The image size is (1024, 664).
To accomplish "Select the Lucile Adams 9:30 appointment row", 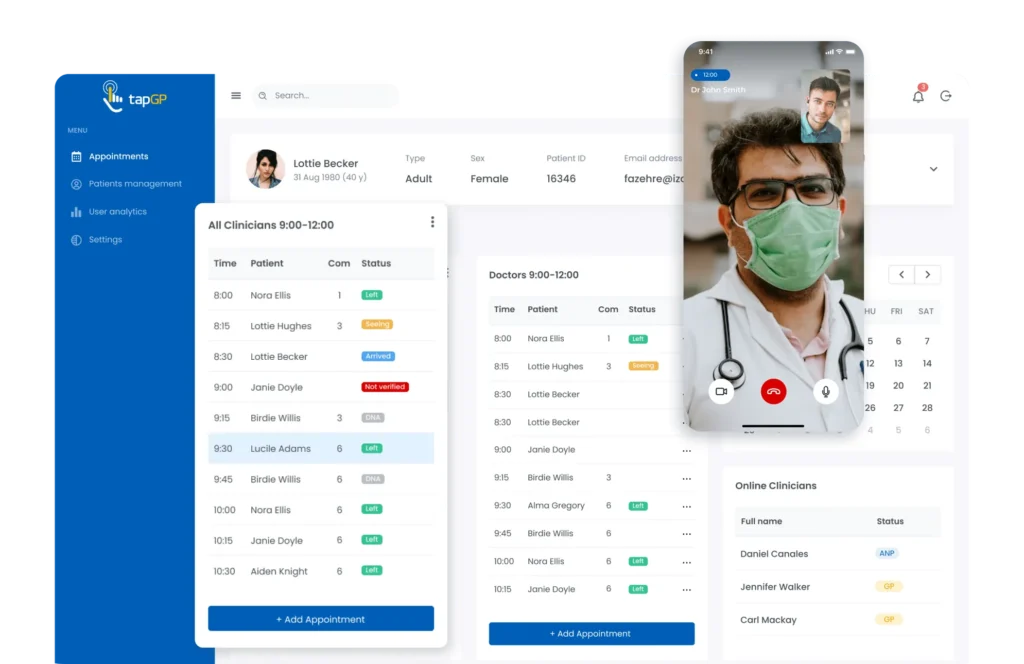I will (x=321, y=449).
